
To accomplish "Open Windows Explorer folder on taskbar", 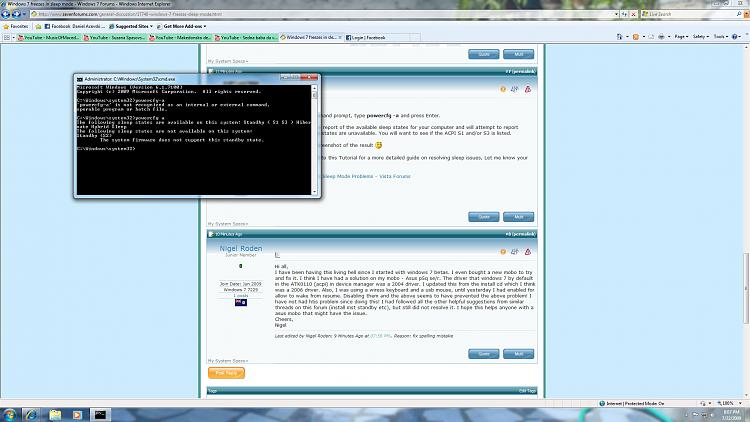I will click(55, 415).
